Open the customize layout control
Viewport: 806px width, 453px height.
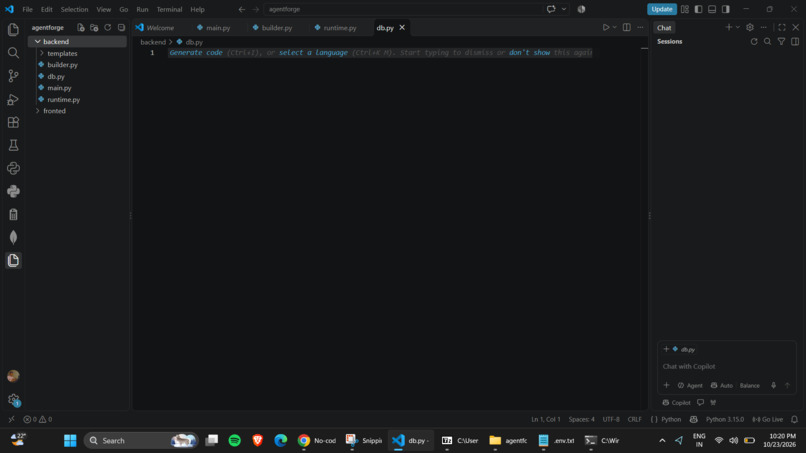pos(685,9)
